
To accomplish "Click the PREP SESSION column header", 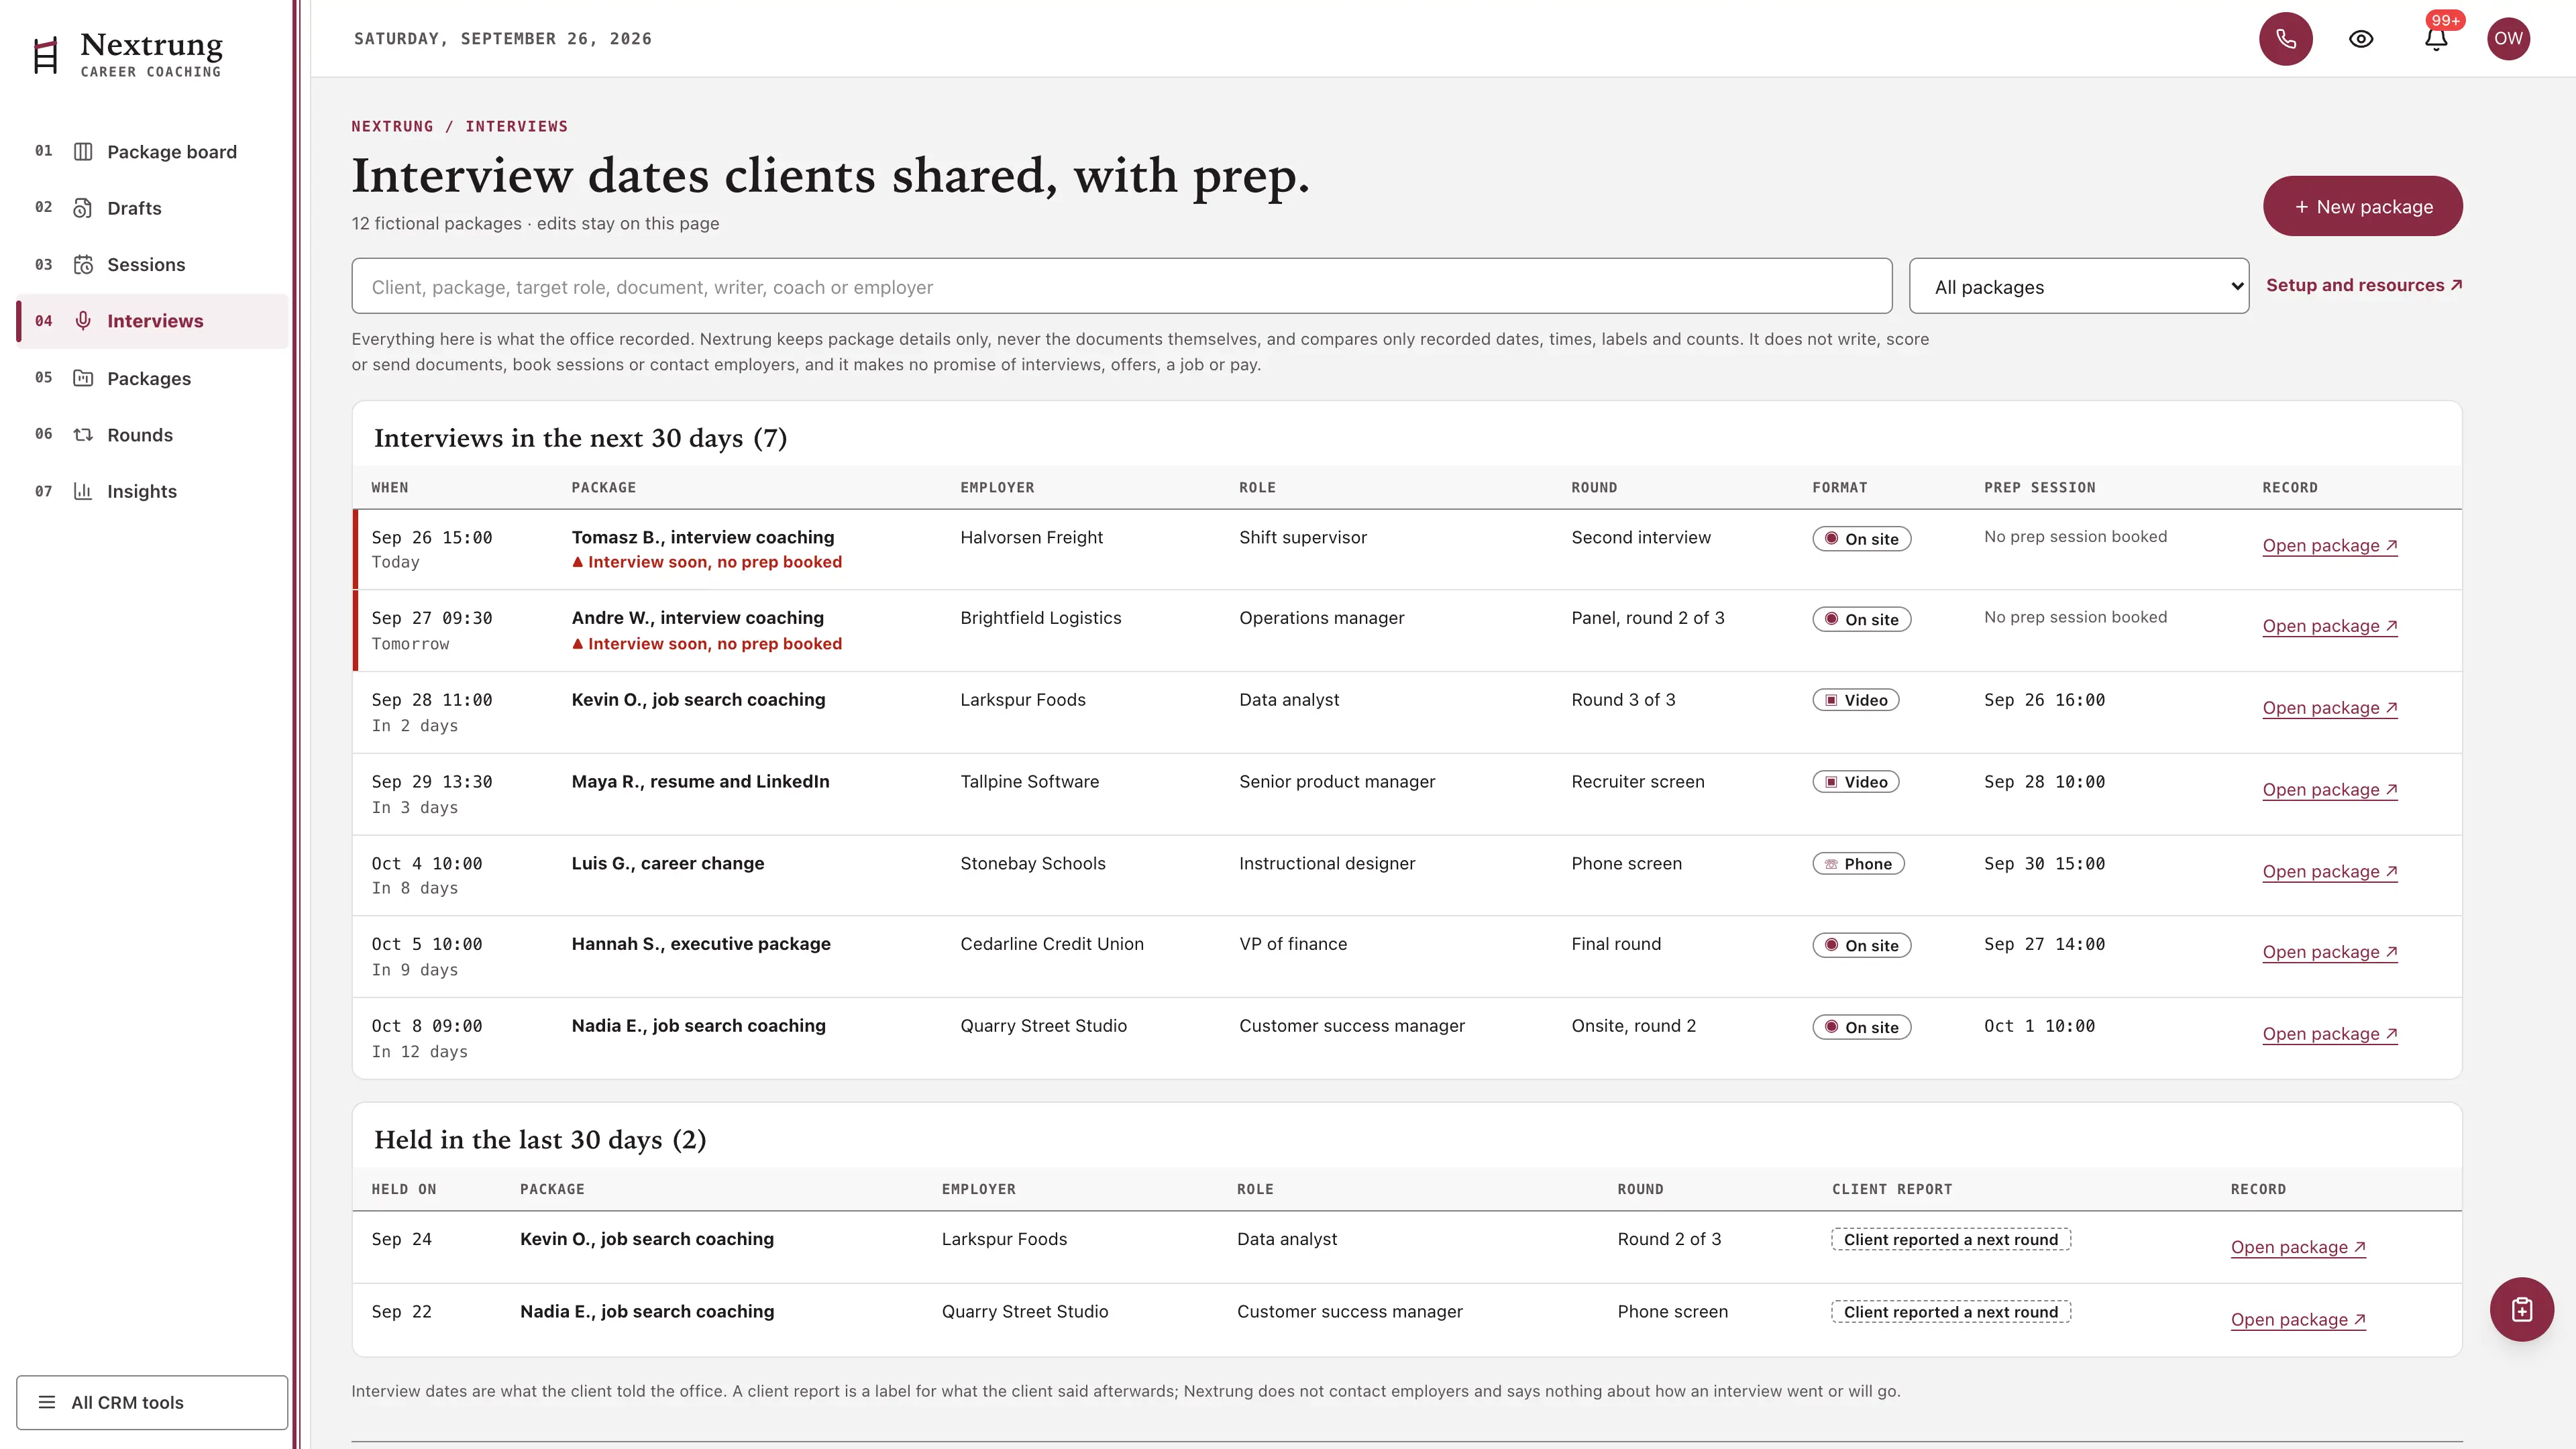I will click(2039, 488).
